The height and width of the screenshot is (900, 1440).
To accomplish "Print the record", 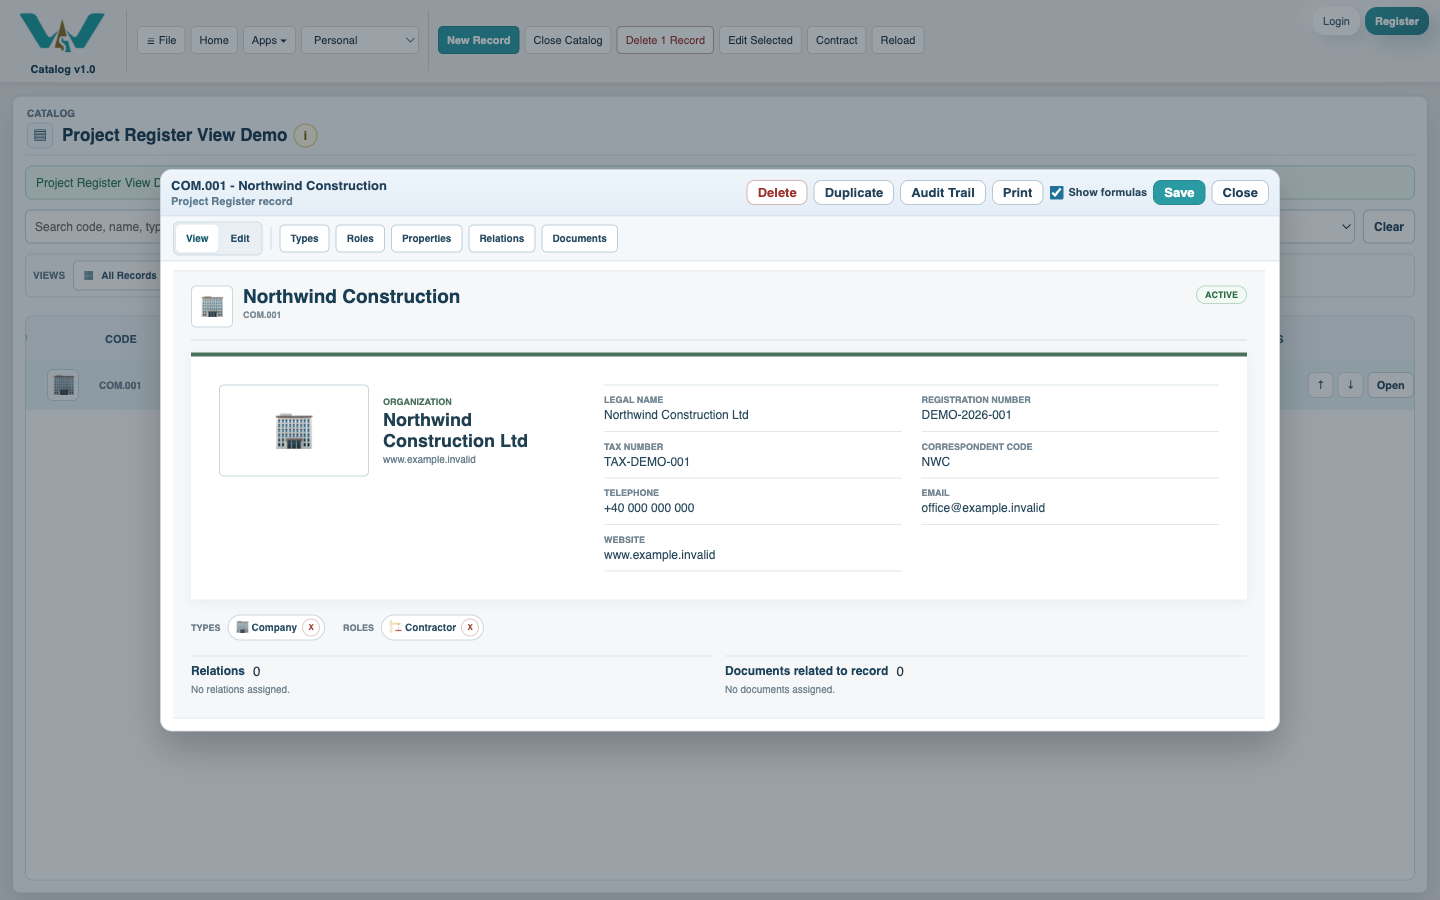I will pyautogui.click(x=1017, y=192).
